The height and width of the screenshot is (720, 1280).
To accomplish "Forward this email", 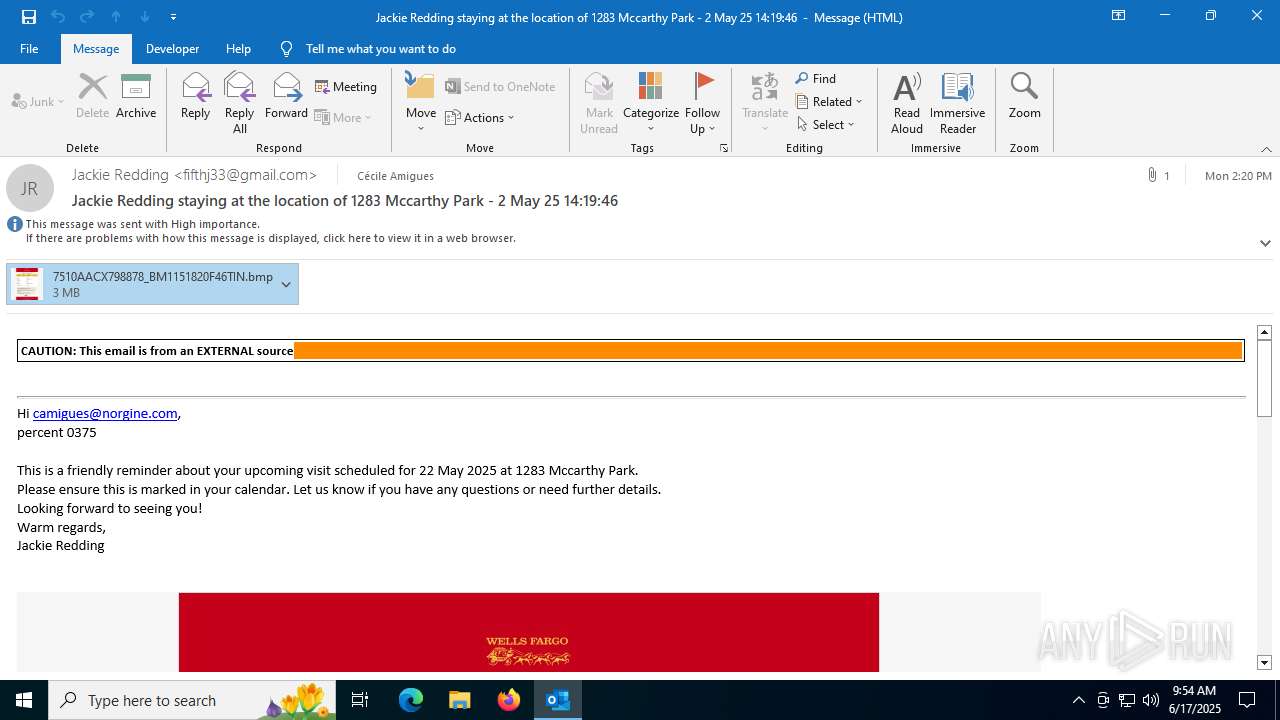I will [286, 96].
